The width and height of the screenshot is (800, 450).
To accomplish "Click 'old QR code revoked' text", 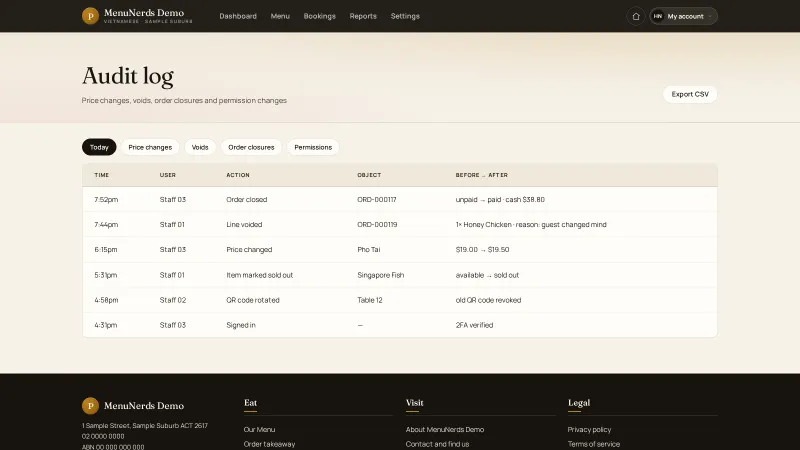I will 488,300.
